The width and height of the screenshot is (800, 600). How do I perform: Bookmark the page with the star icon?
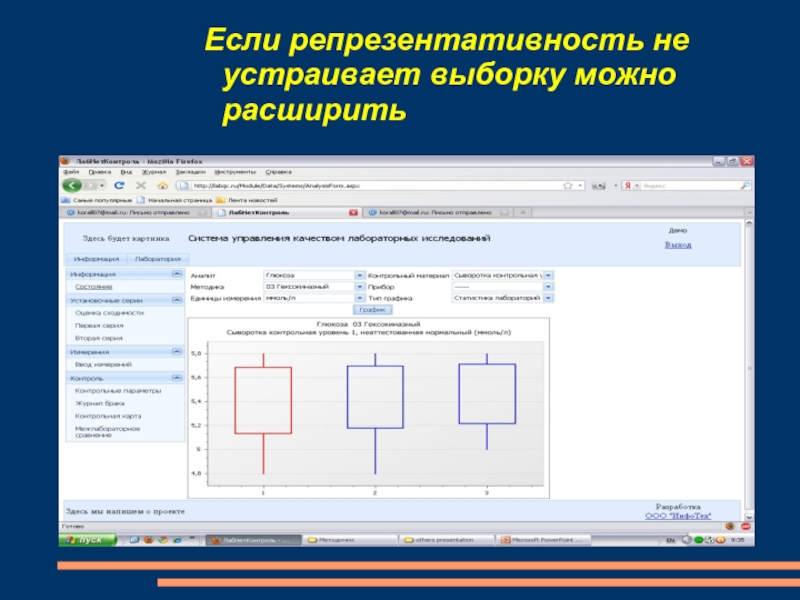point(567,186)
